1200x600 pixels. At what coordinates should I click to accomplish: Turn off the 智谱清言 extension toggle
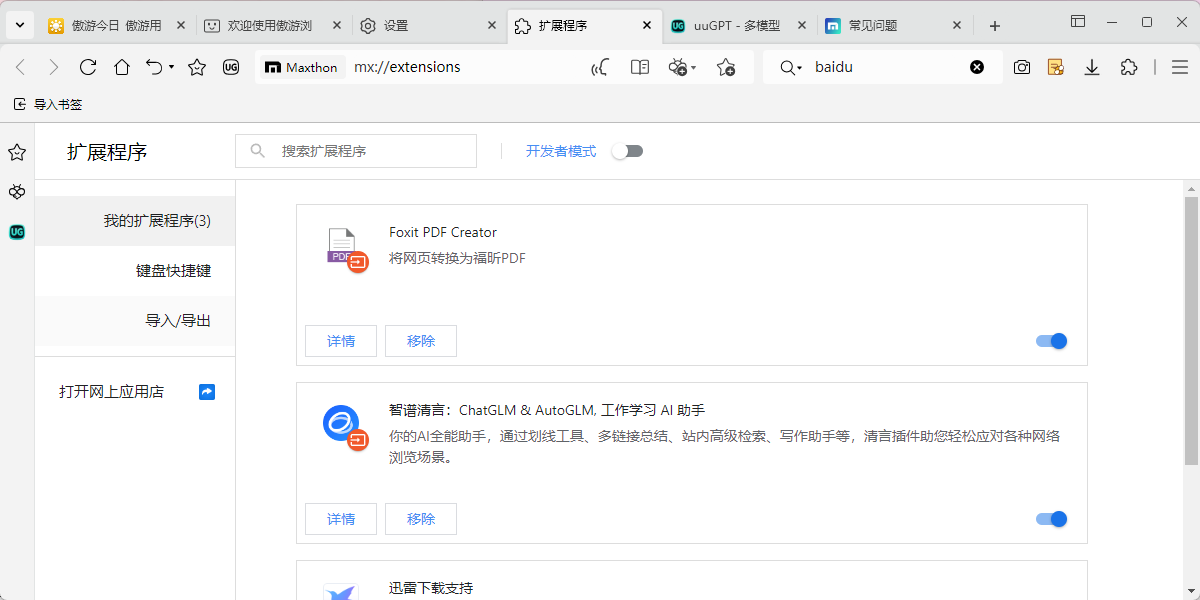click(x=1050, y=519)
